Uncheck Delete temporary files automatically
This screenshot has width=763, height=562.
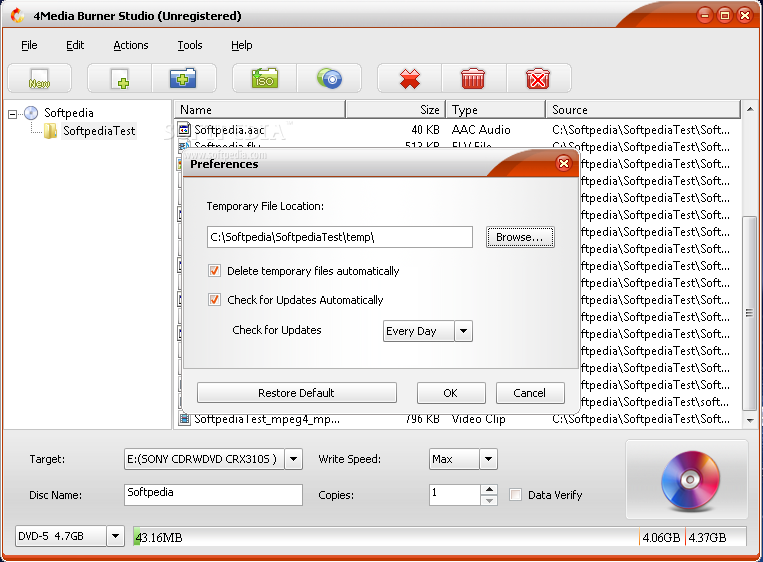tap(214, 271)
